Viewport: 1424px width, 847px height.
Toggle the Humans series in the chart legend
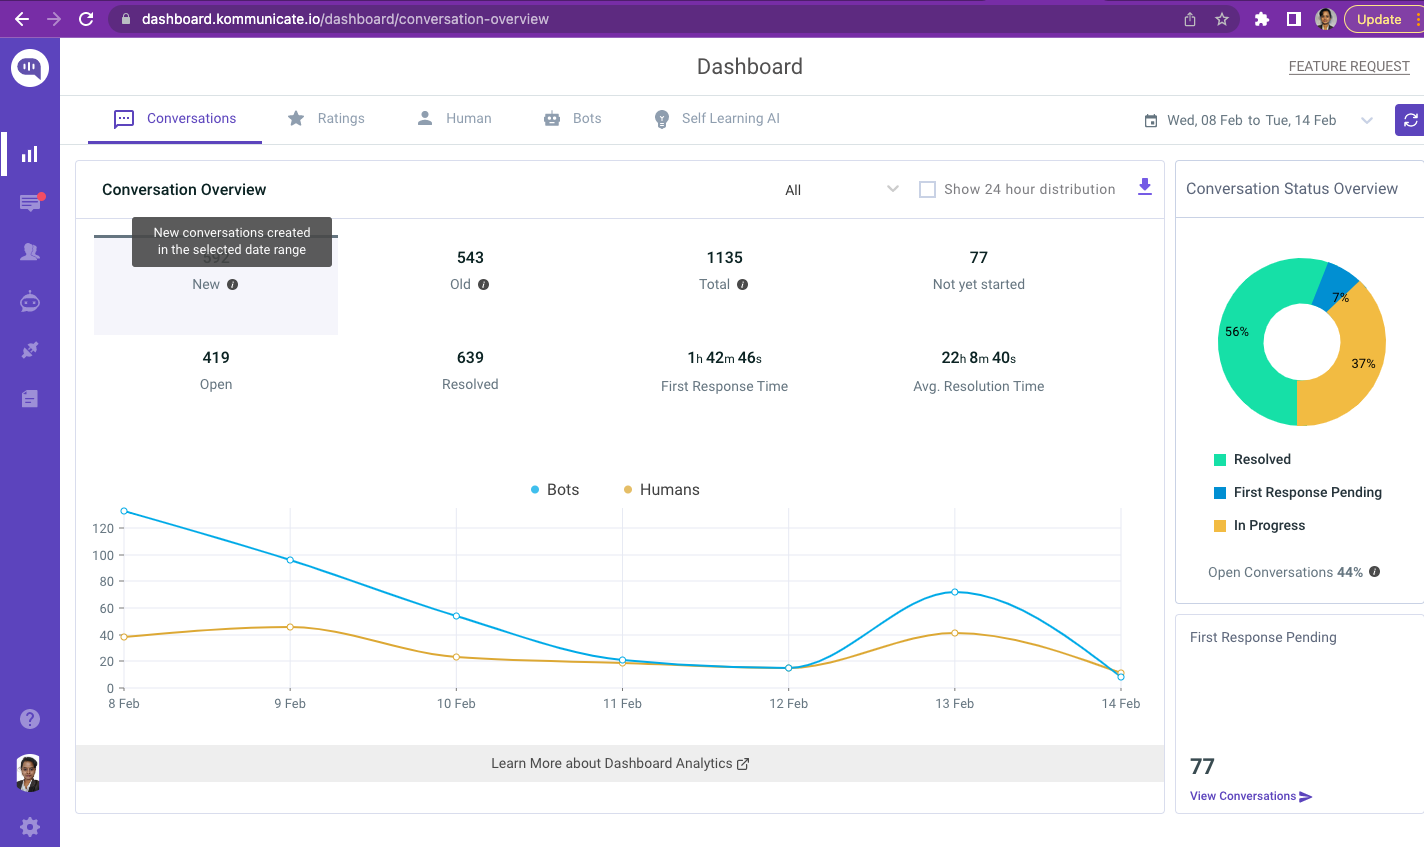[x=661, y=489]
